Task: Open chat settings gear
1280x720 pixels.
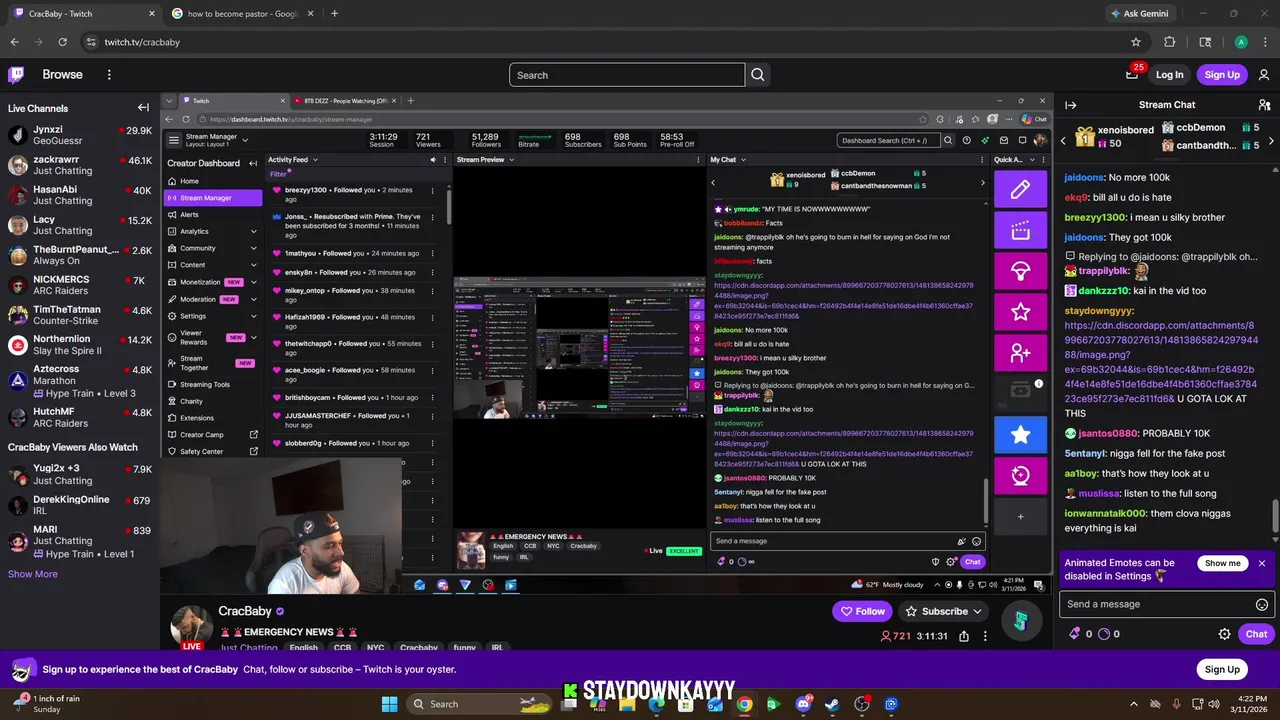Action: 1224,634
